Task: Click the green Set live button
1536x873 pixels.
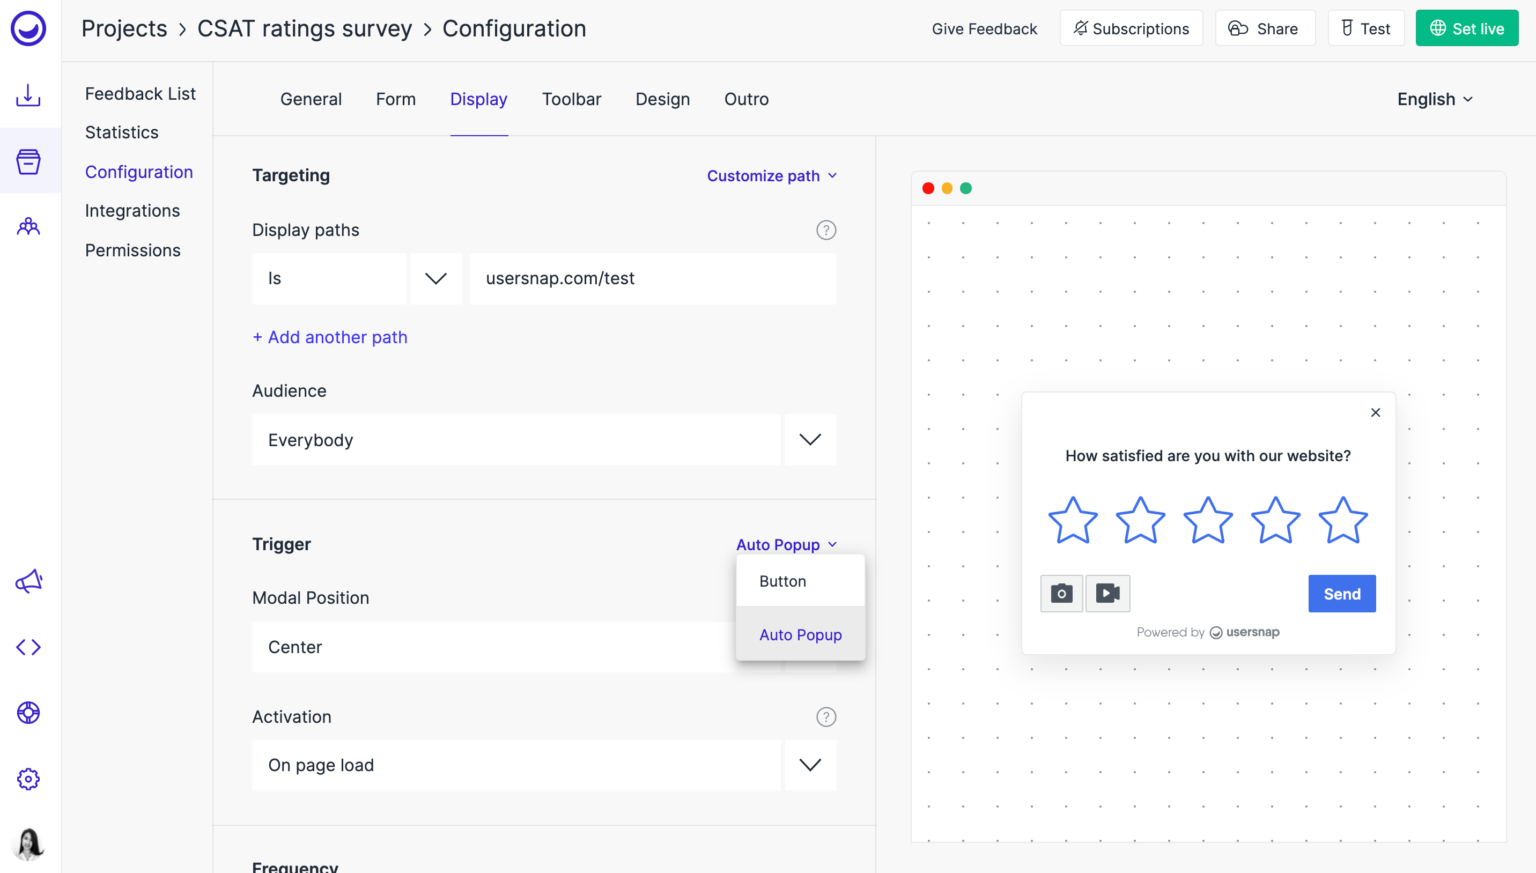Action: (1467, 28)
